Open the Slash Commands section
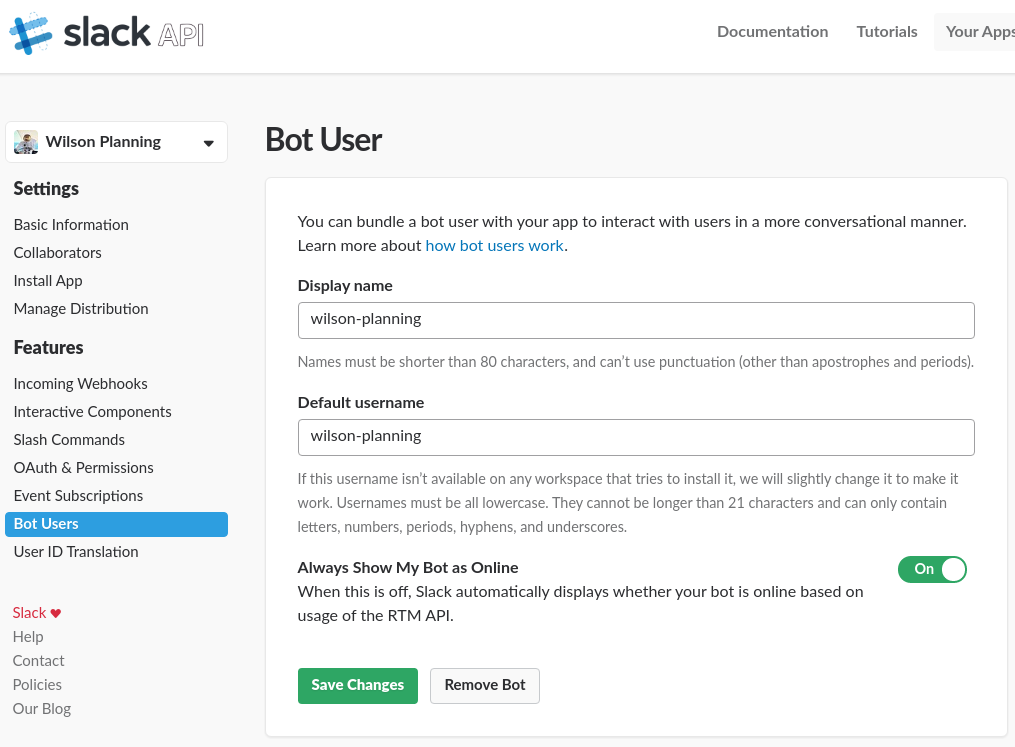Image resolution: width=1015 pixels, height=747 pixels. pos(69,440)
